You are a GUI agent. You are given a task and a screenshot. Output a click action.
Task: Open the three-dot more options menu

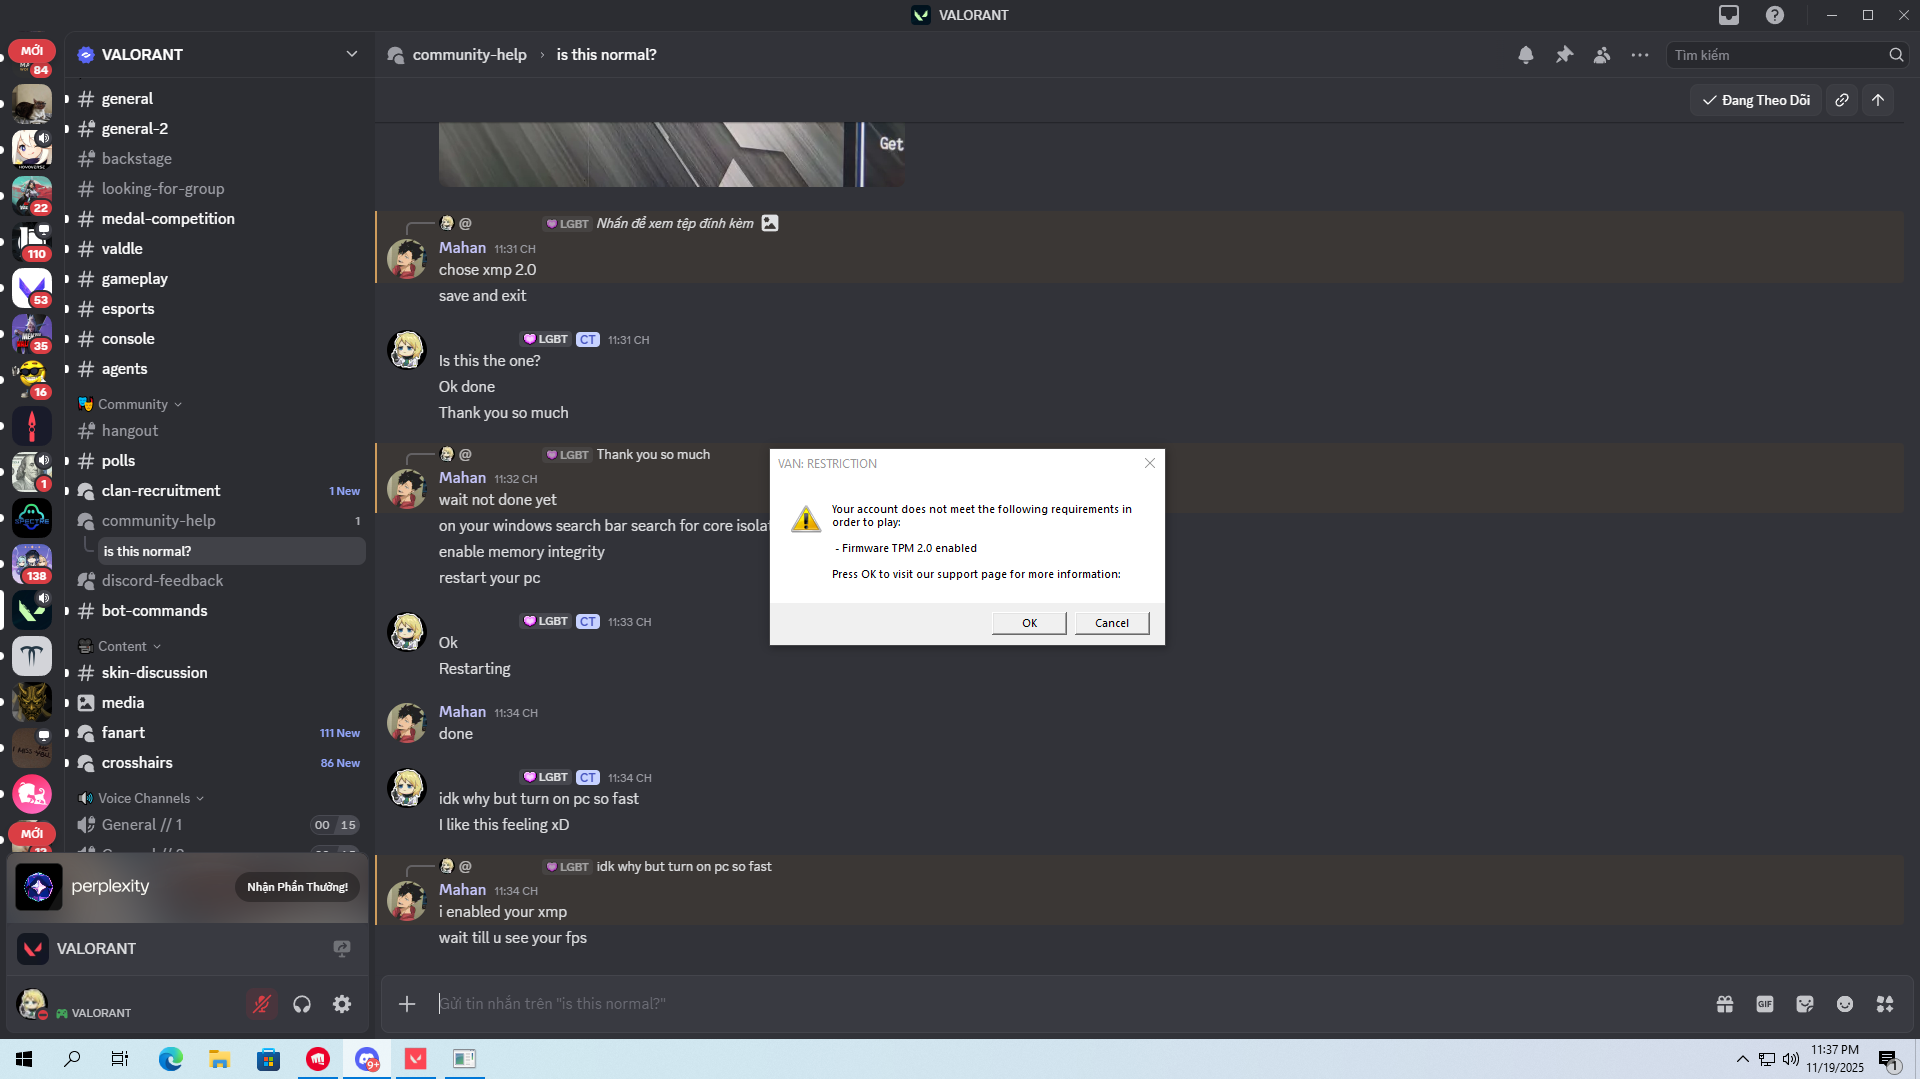[1640, 55]
